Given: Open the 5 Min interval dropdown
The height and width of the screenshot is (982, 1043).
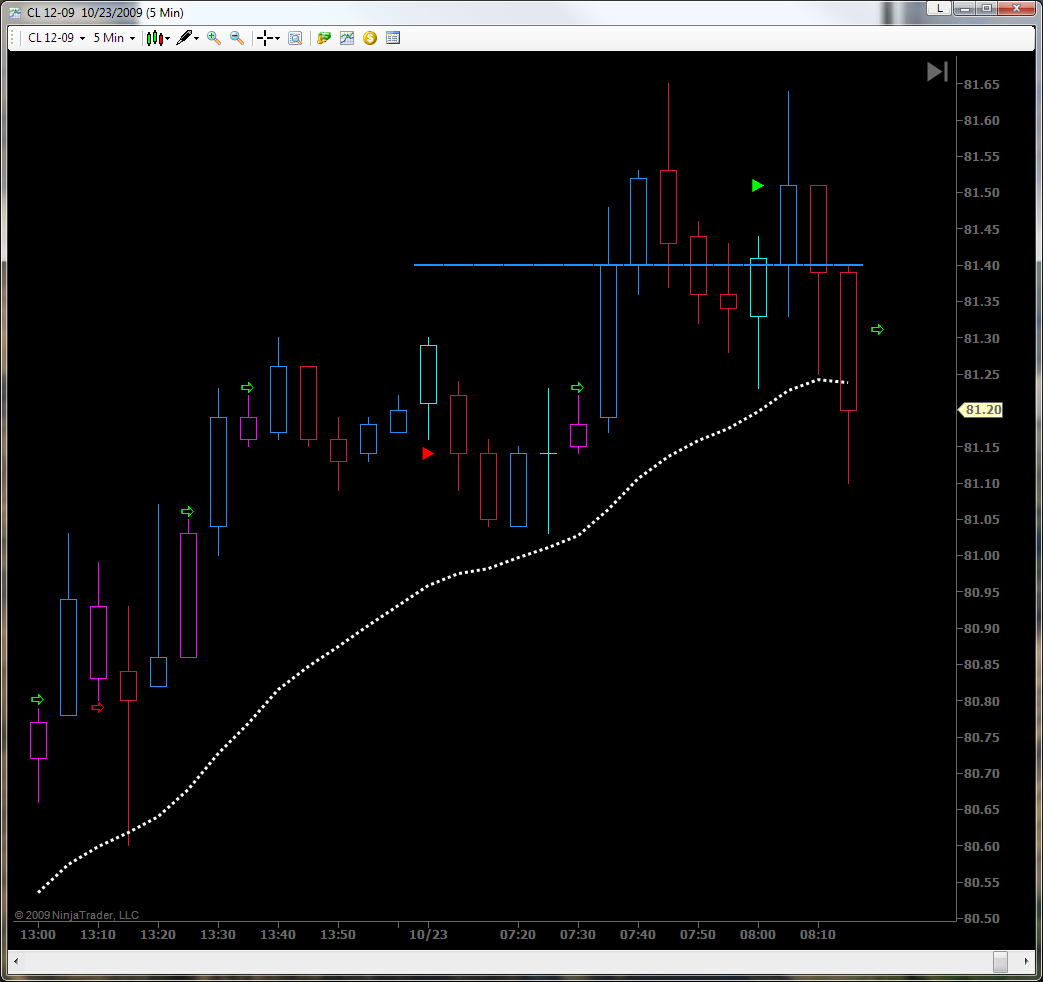Looking at the screenshot, I should [x=114, y=38].
